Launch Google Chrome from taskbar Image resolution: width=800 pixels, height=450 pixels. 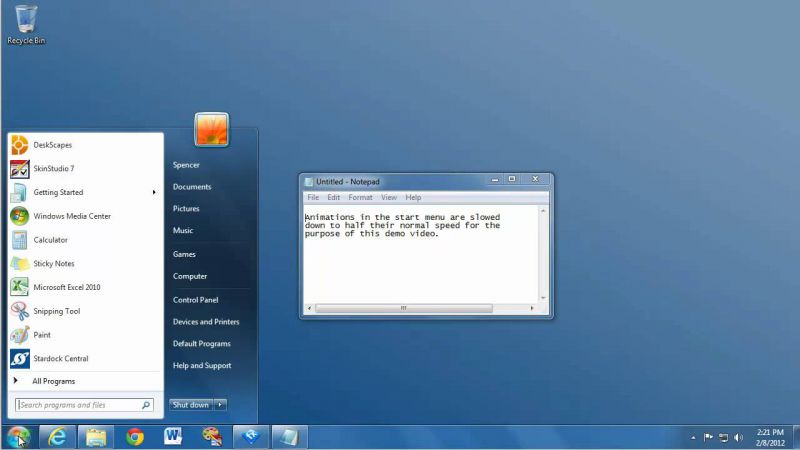tap(135, 437)
